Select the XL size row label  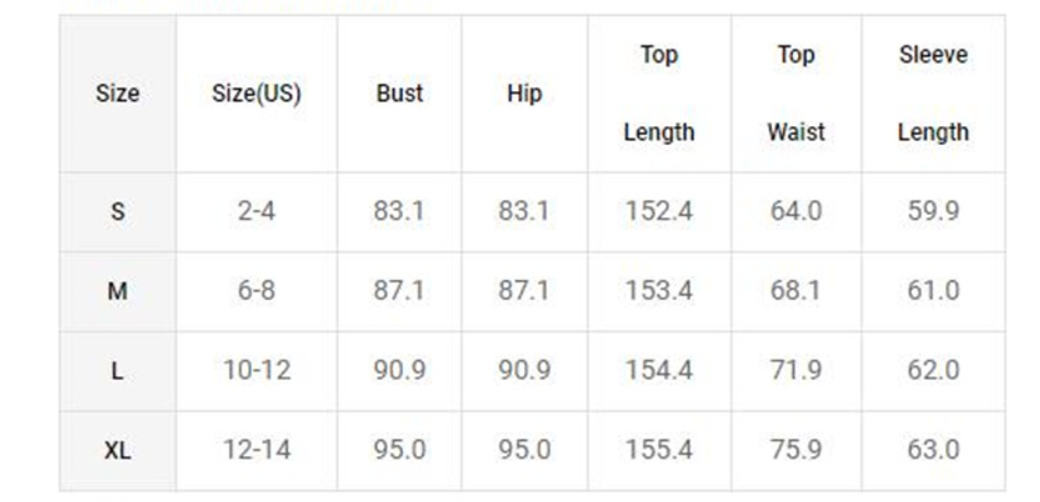(117, 450)
